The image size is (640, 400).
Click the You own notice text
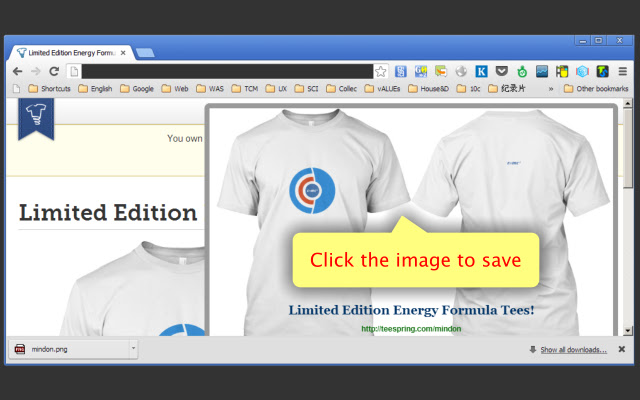[x=184, y=138]
